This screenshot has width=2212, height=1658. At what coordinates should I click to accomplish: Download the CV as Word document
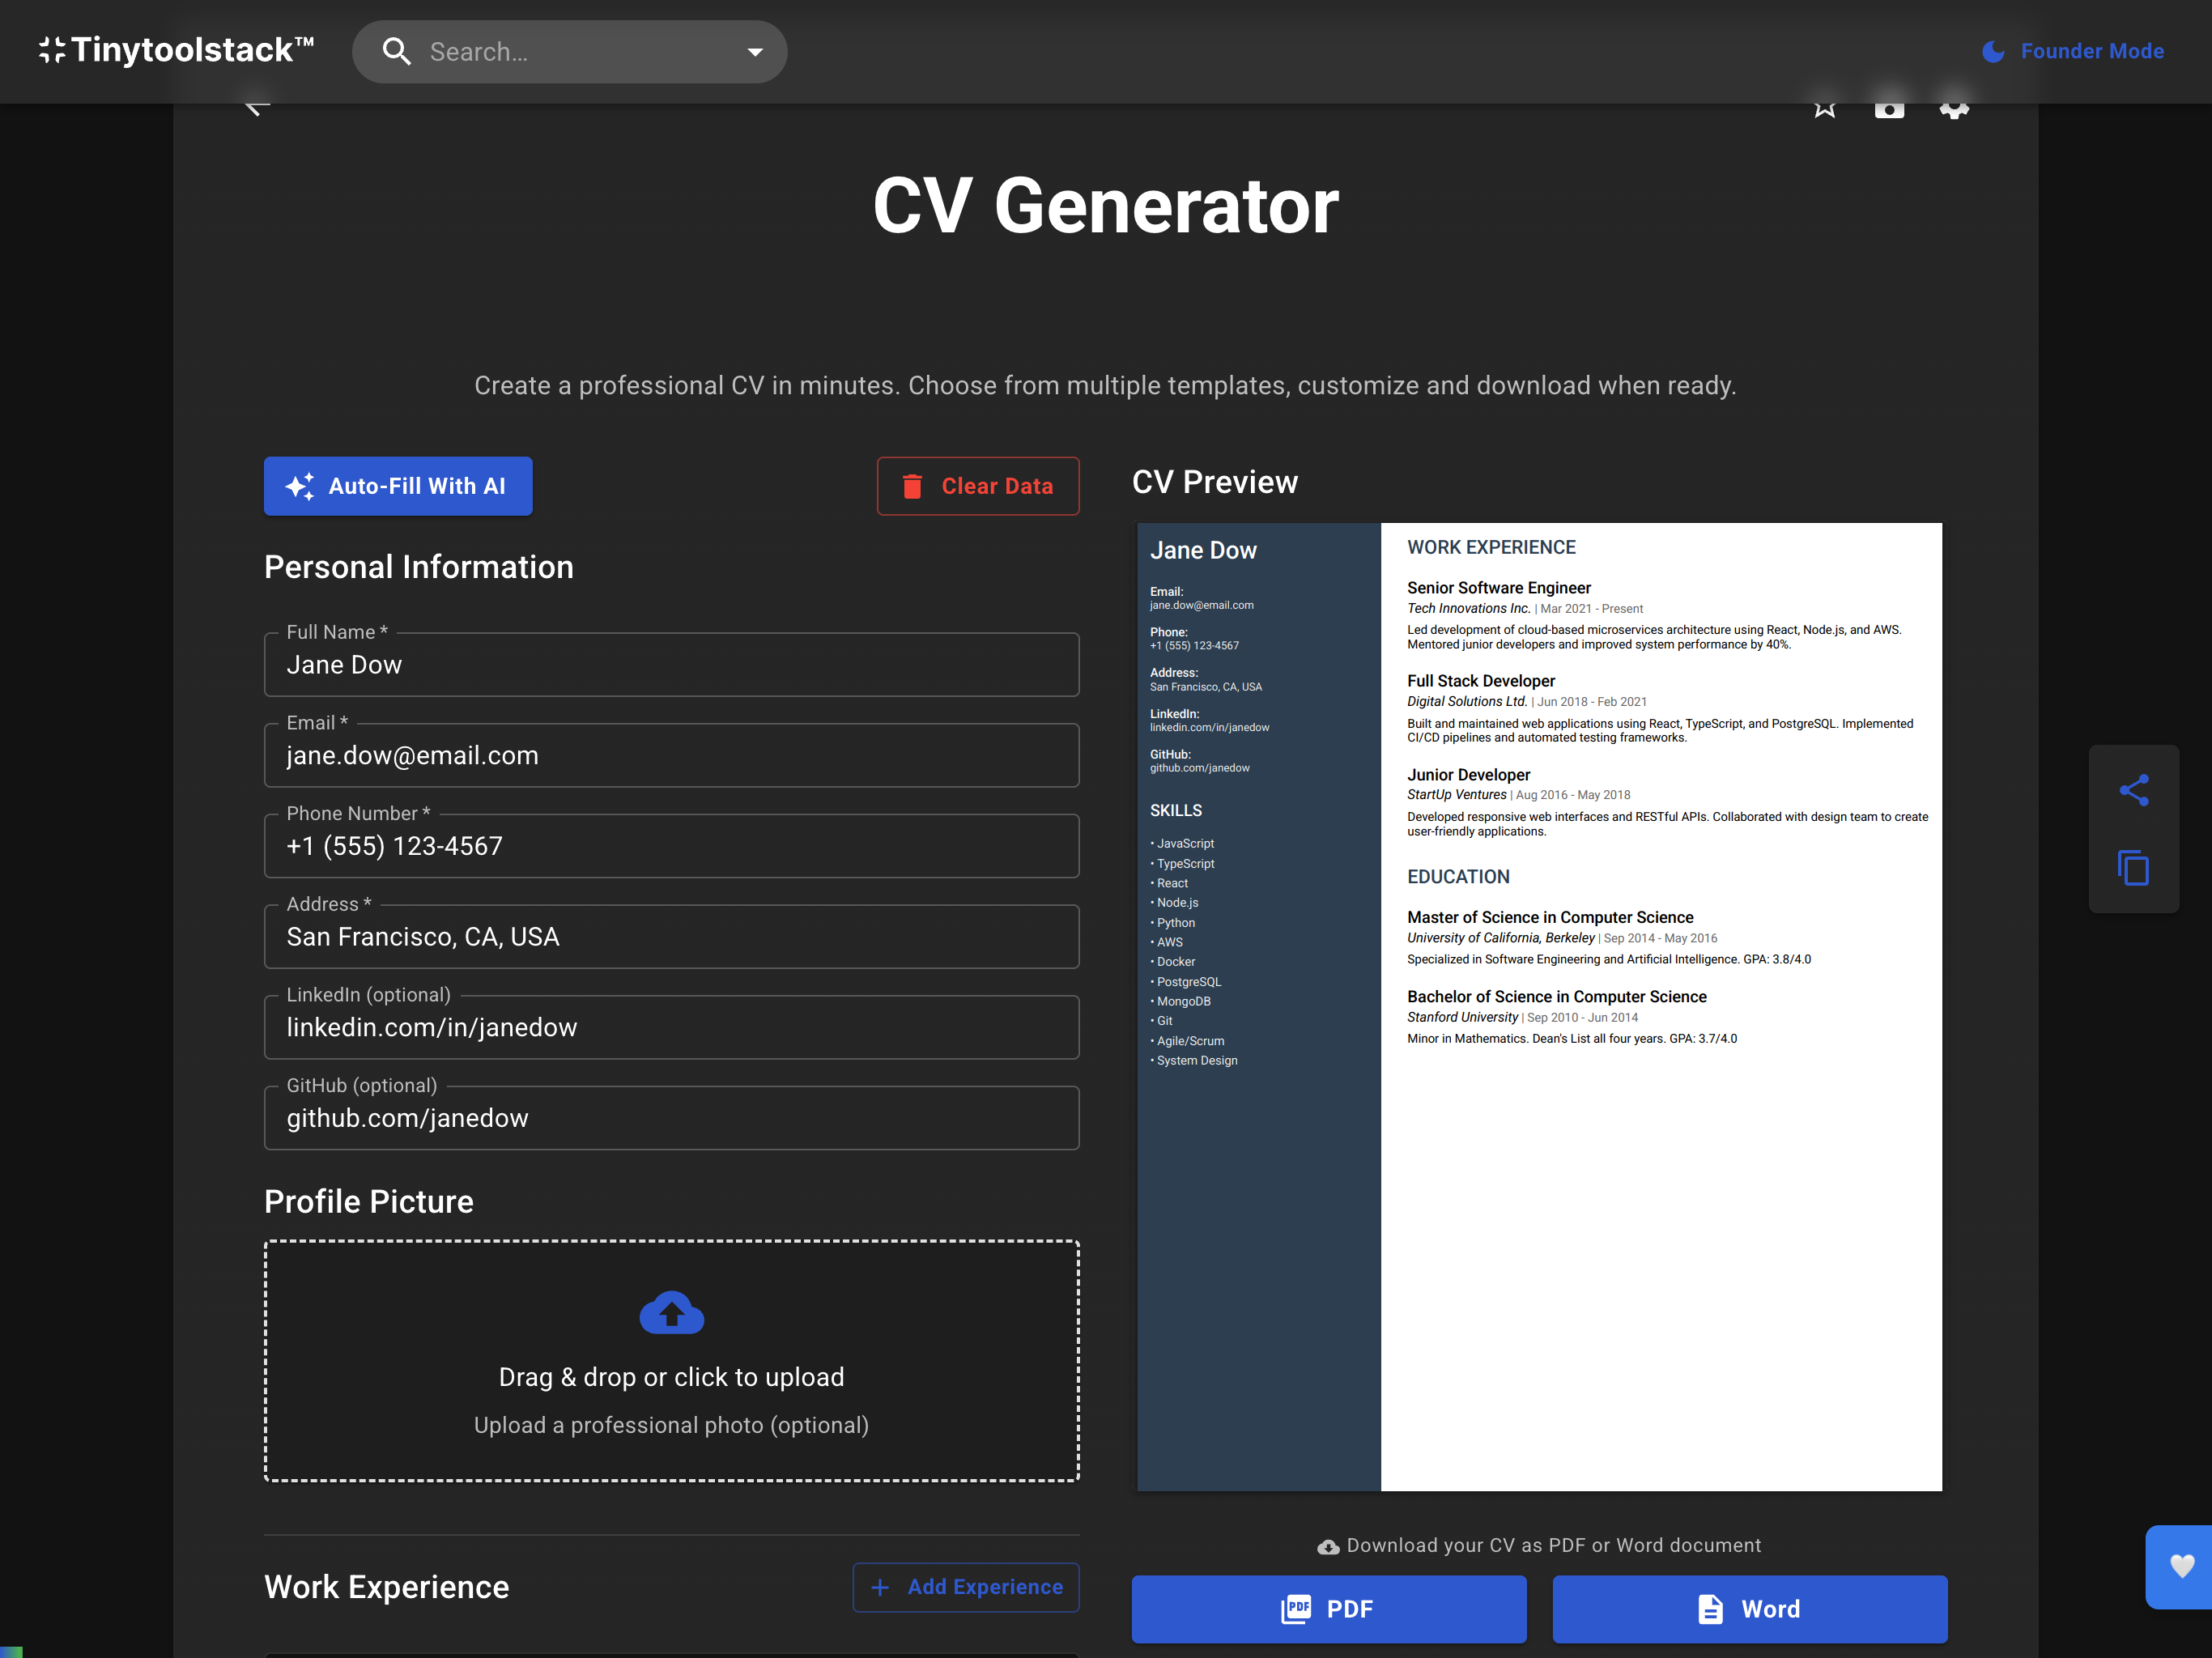click(x=1748, y=1609)
